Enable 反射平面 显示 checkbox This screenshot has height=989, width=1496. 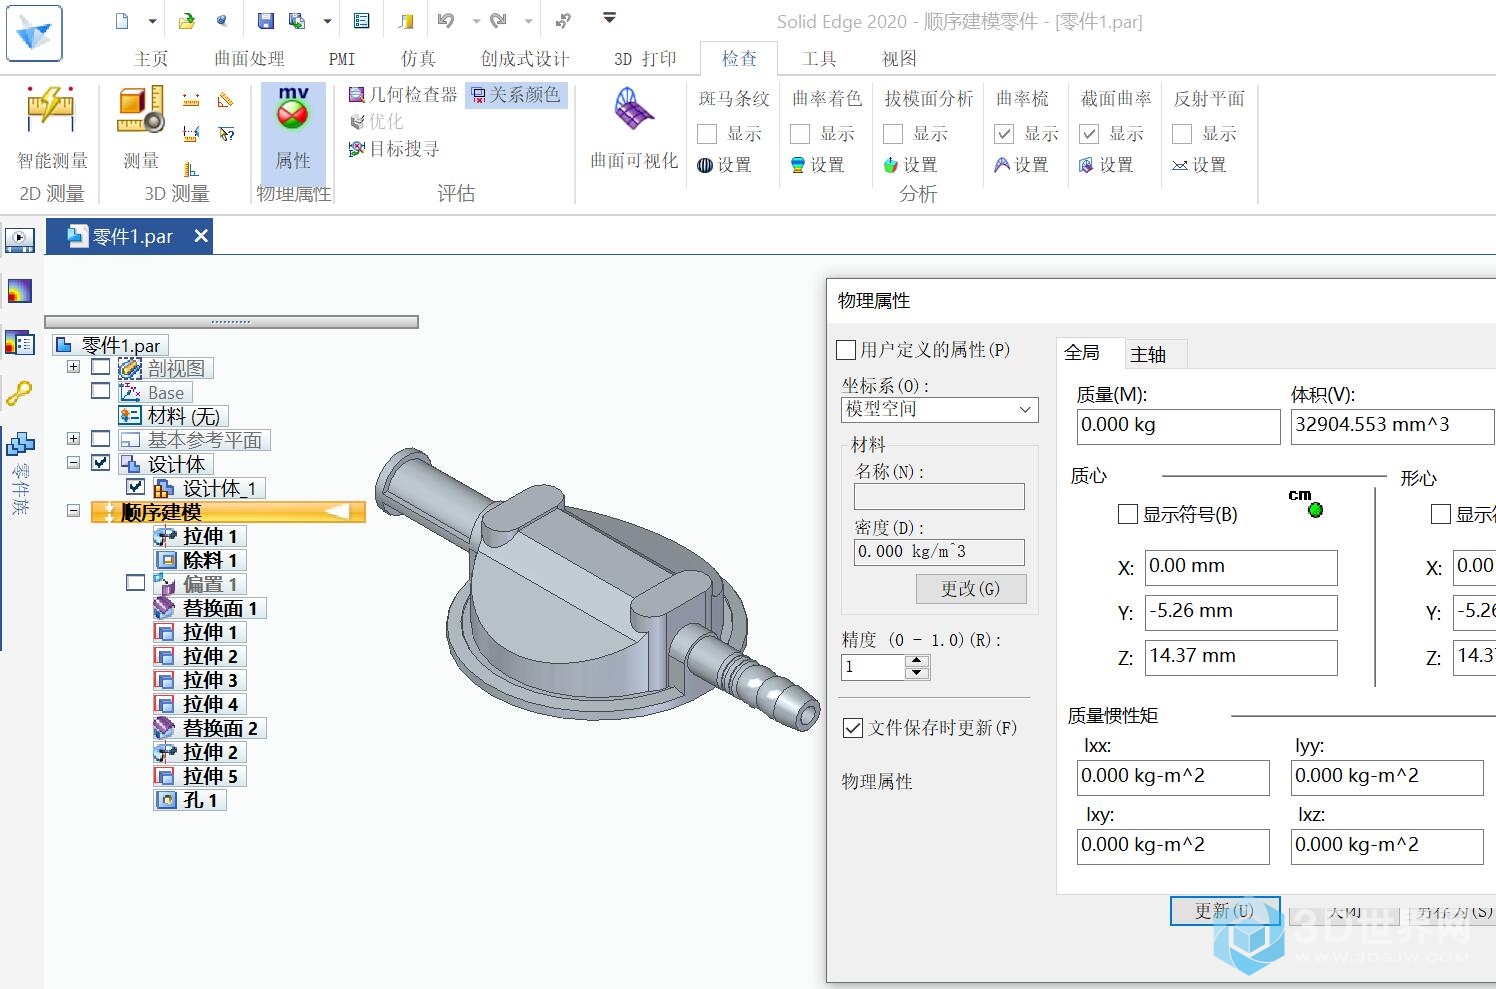[1182, 134]
